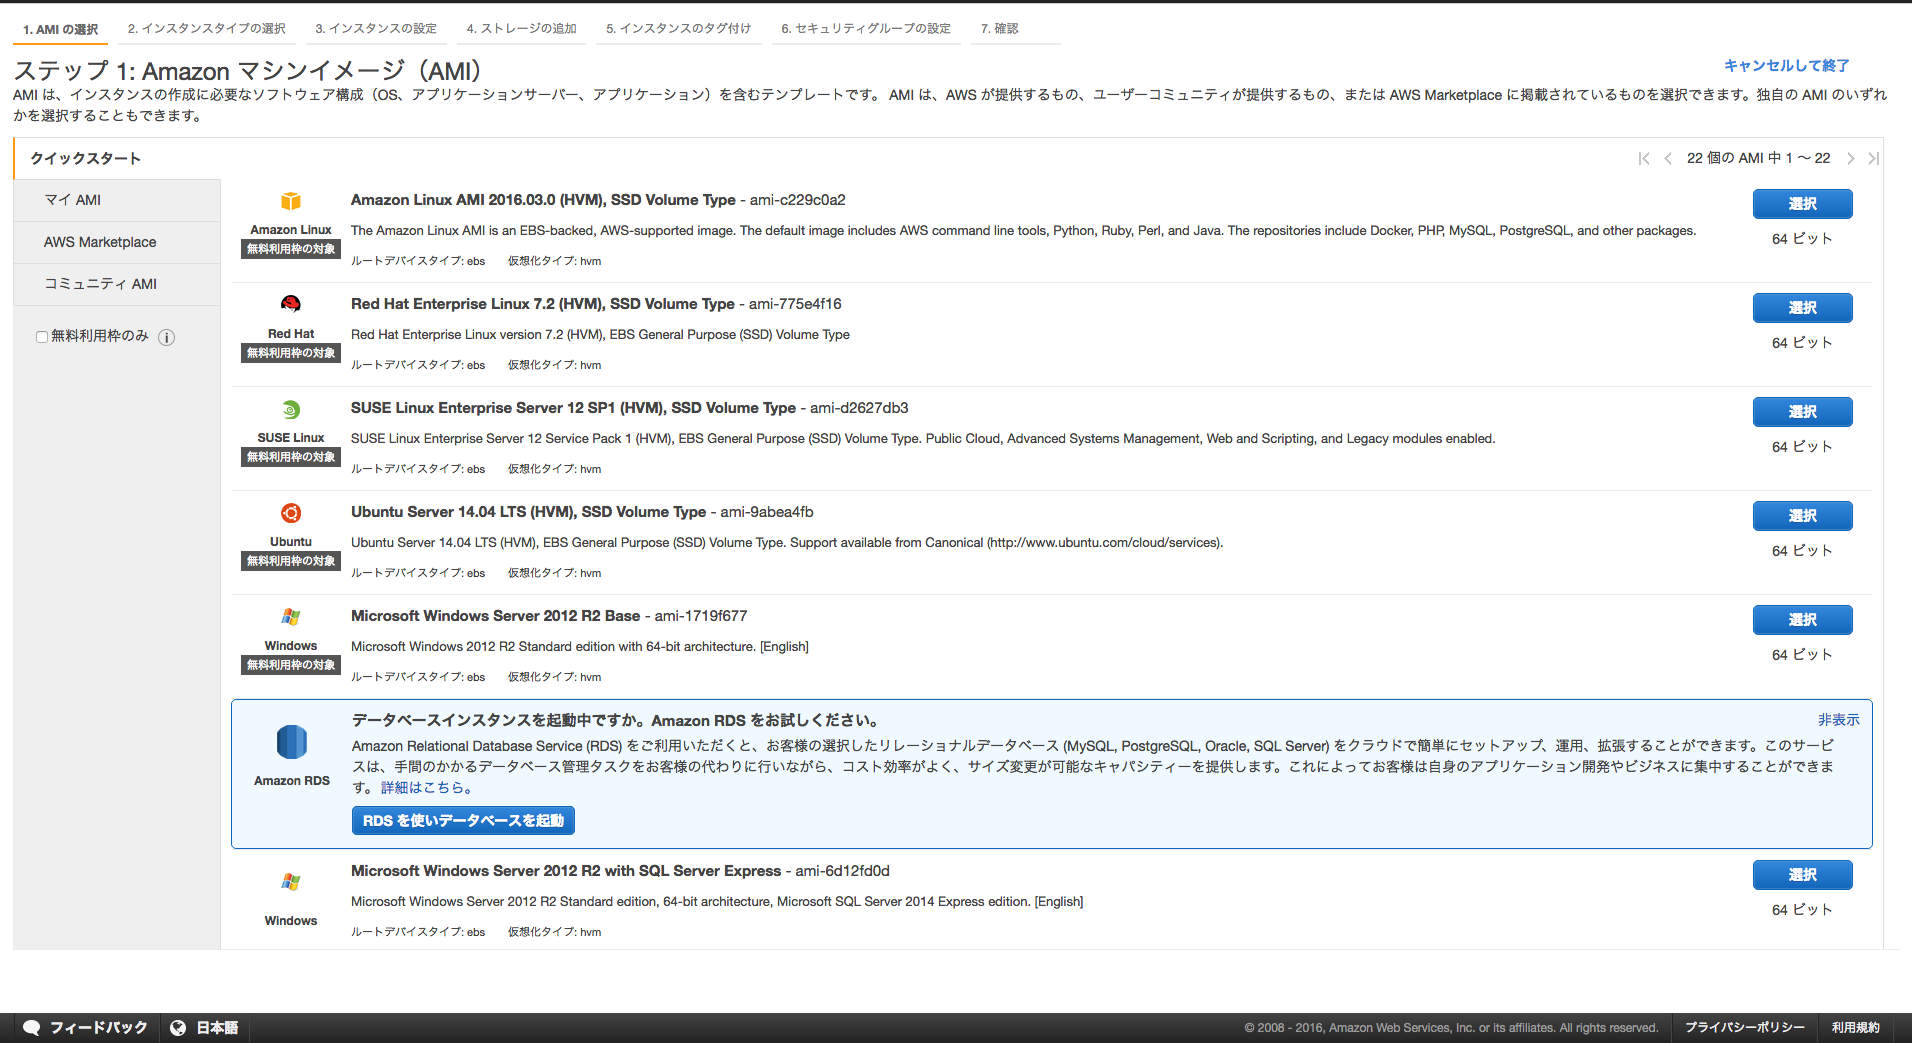
Task: Open the コミュニティ AMI section
Action: (100, 284)
